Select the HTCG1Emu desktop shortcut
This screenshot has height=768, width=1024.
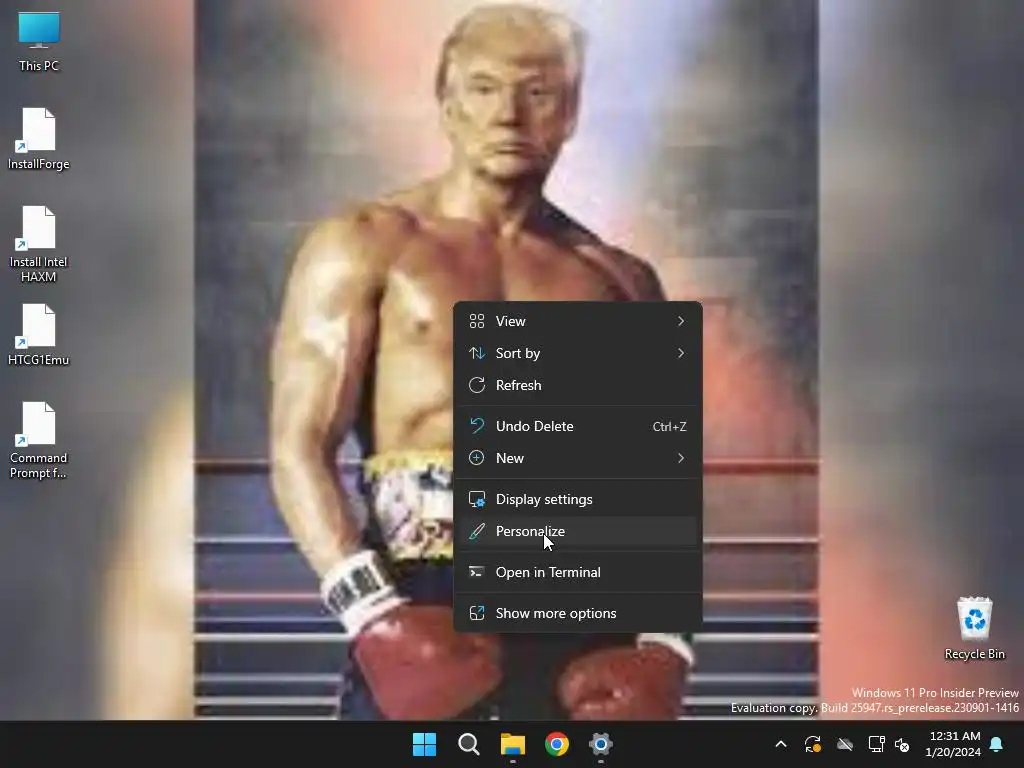(39, 334)
